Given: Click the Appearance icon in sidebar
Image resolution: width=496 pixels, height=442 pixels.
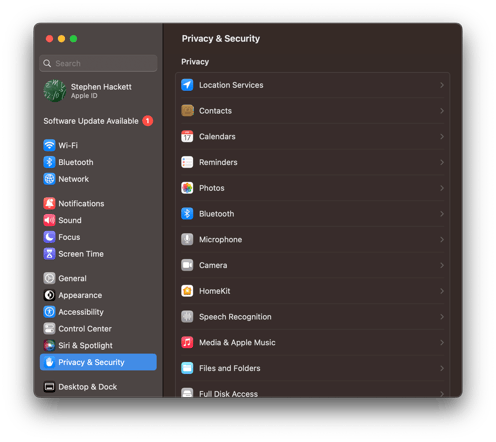Looking at the screenshot, I should tap(49, 295).
